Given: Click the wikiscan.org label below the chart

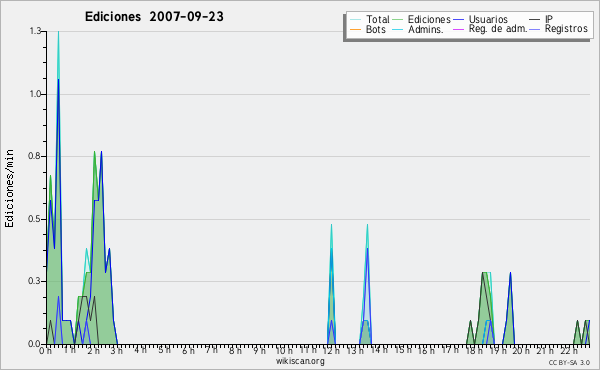Looking at the screenshot, I should pyautogui.click(x=300, y=361).
